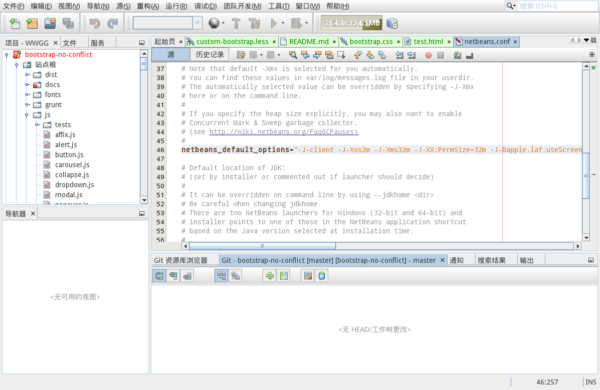Toggle Git list view display button

coord(222,276)
